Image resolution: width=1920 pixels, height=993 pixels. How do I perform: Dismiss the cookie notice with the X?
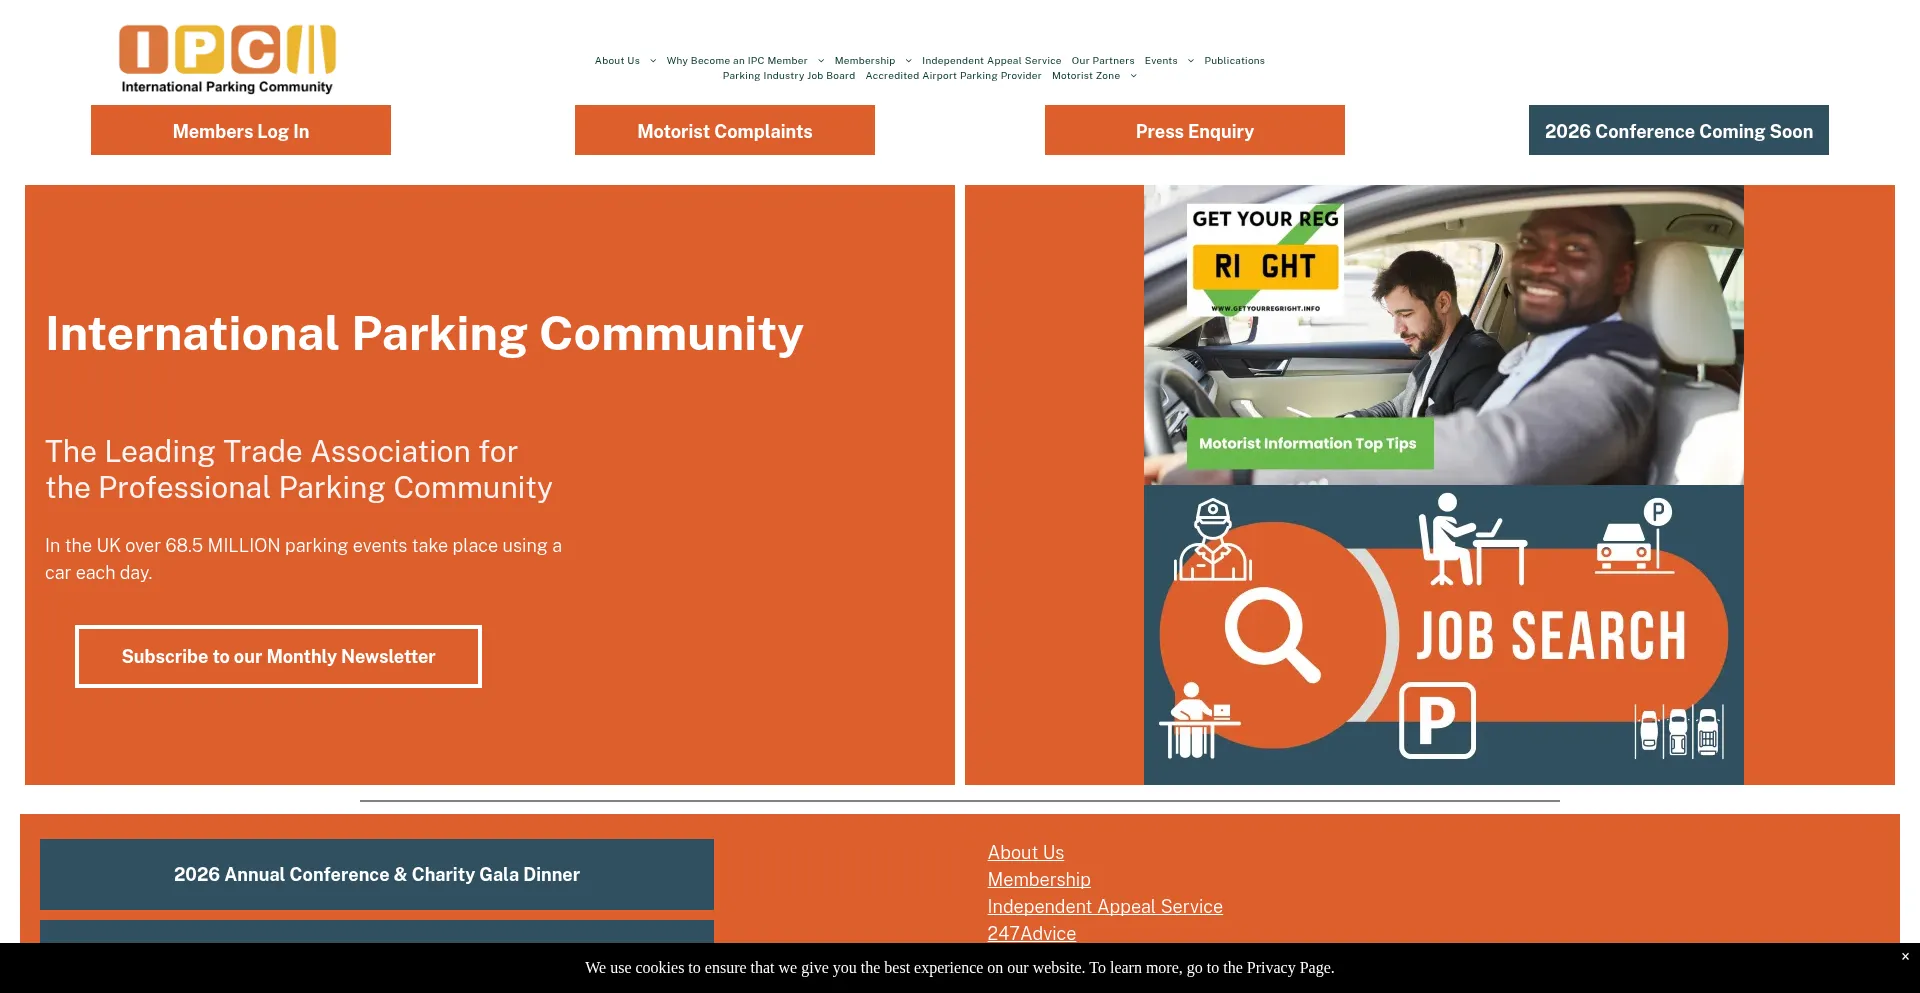[x=1905, y=957]
